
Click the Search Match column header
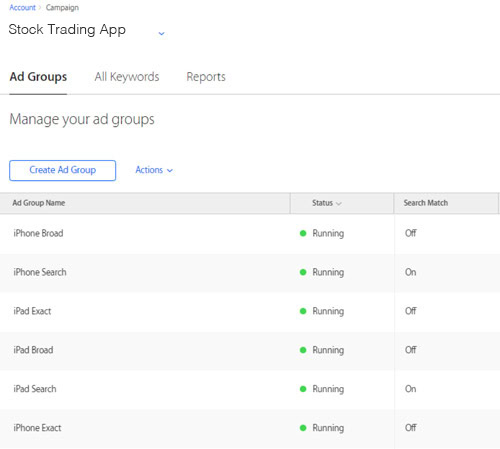[426, 203]
